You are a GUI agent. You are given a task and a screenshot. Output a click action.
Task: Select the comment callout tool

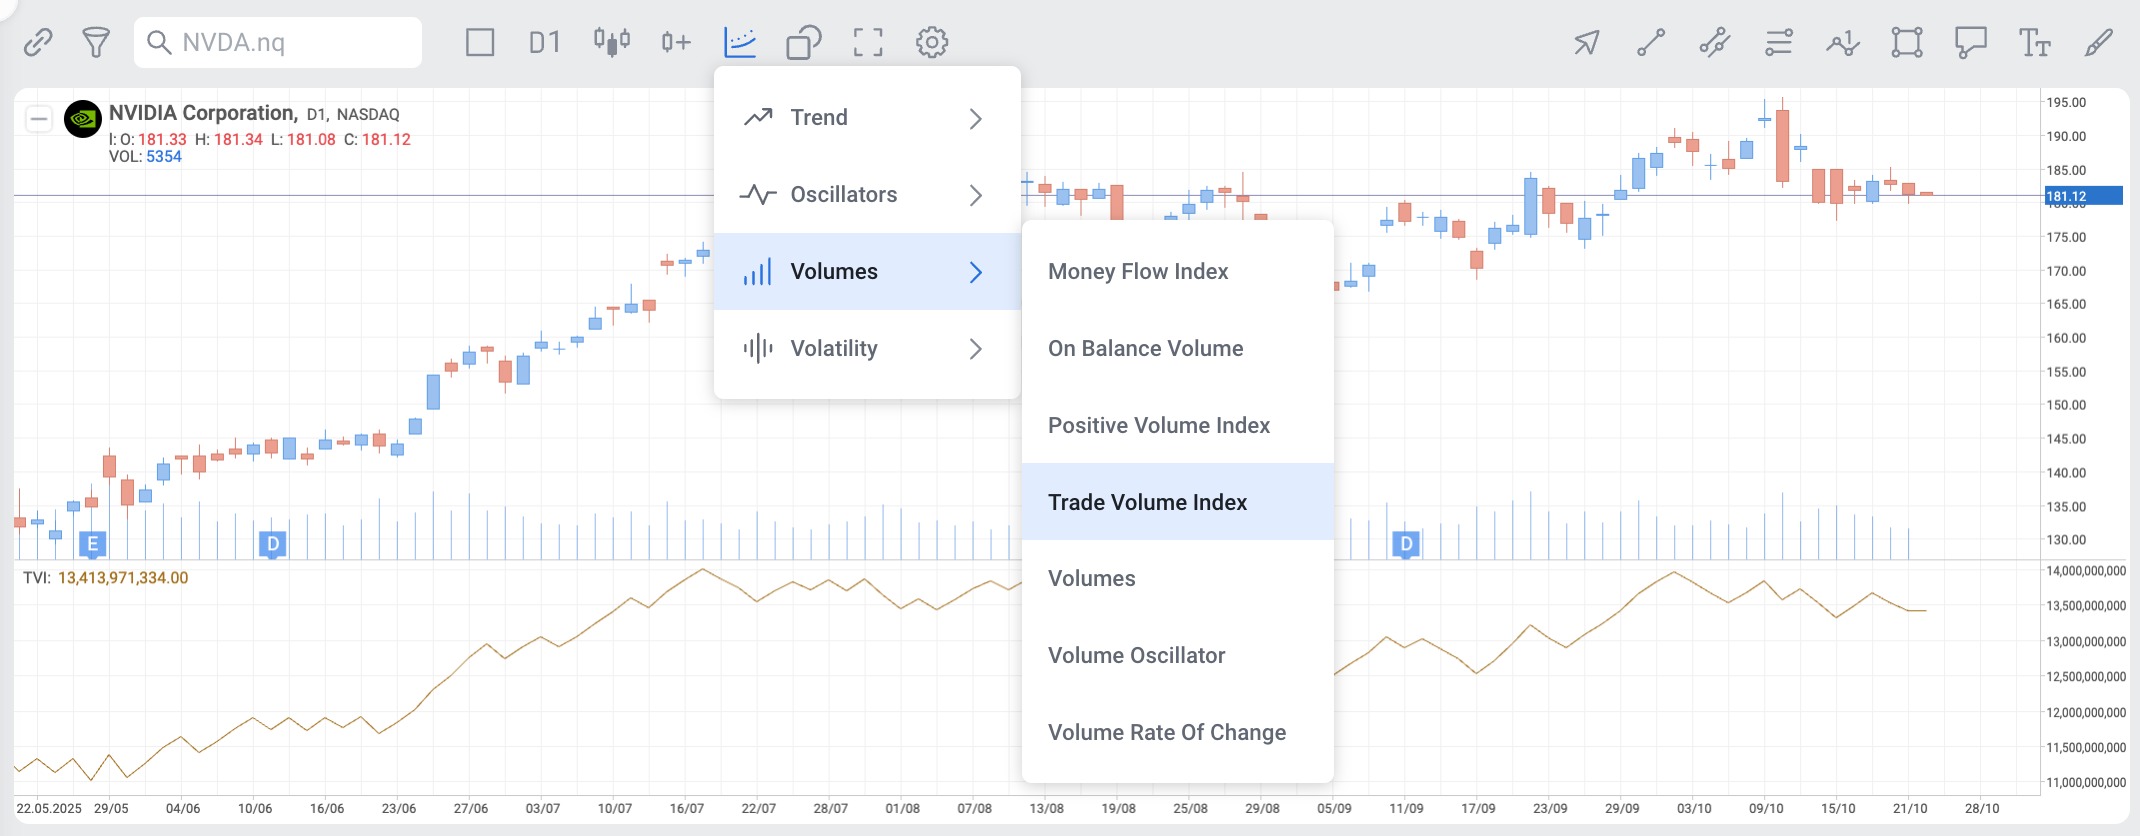(x=1970, y=42)
